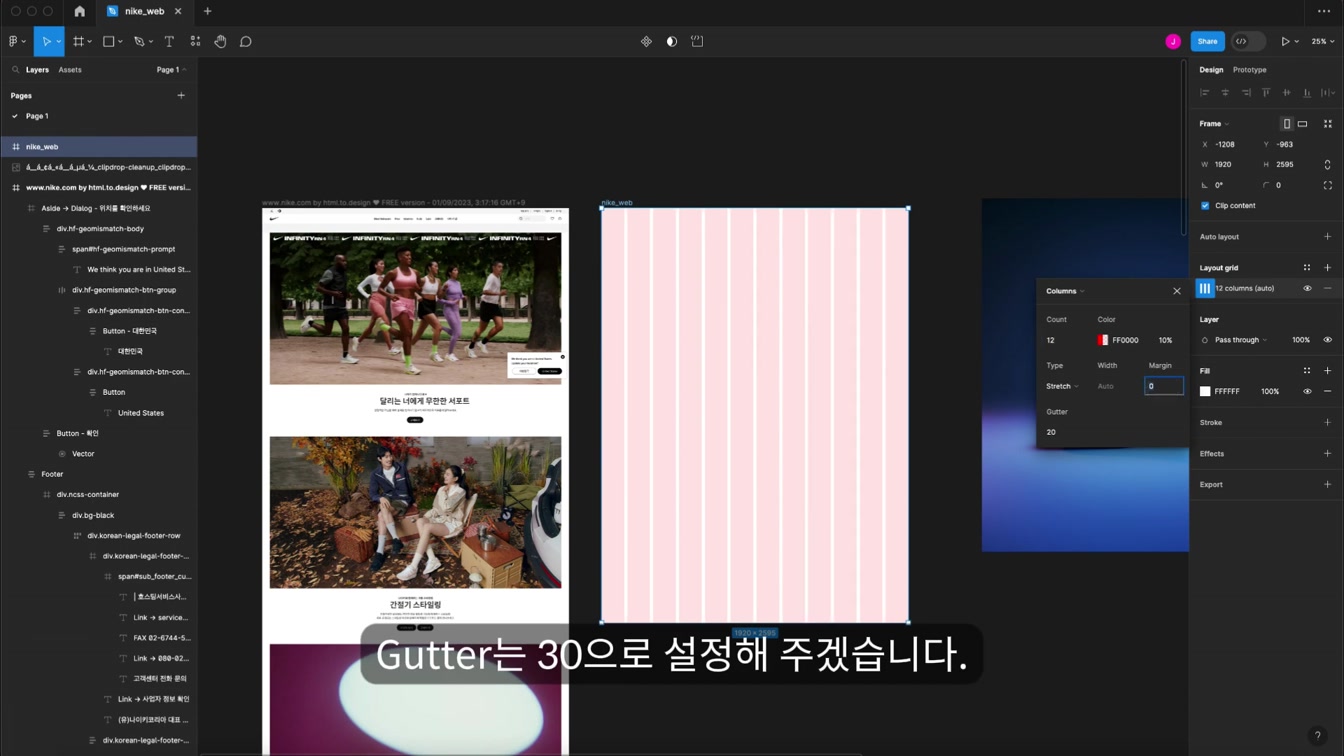Click the Home icon in tab bar

point(80,11)
